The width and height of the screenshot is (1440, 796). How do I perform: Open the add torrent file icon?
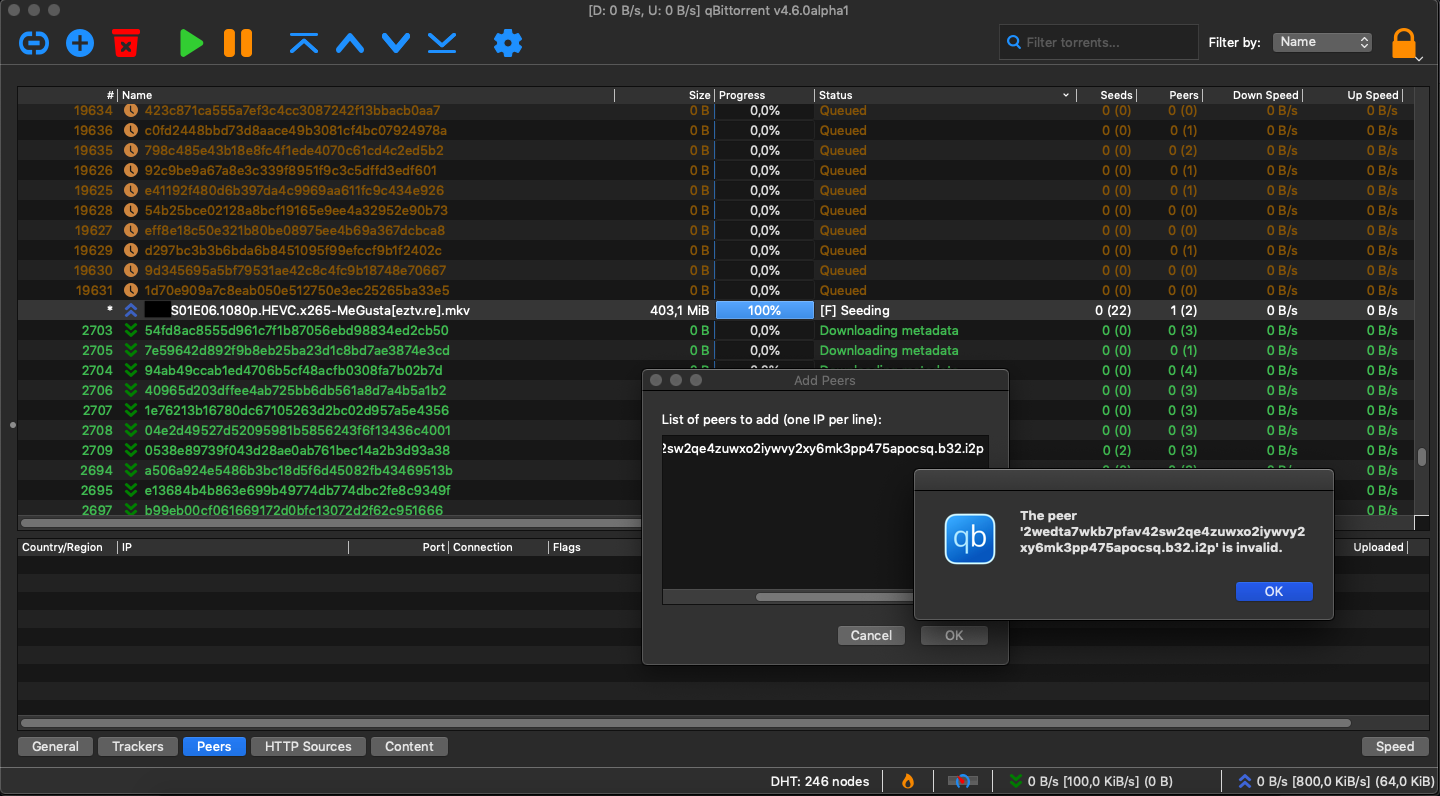(x=79, y=43)
